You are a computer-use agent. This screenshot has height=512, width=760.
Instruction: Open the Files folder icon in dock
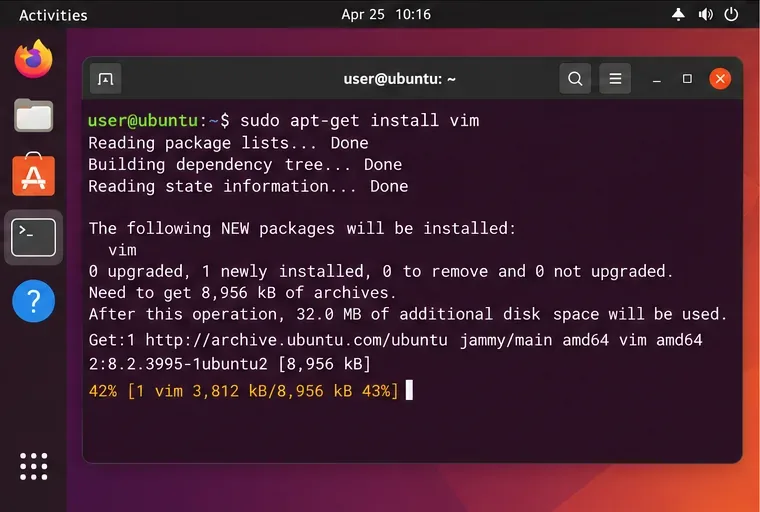pos(33,115)
